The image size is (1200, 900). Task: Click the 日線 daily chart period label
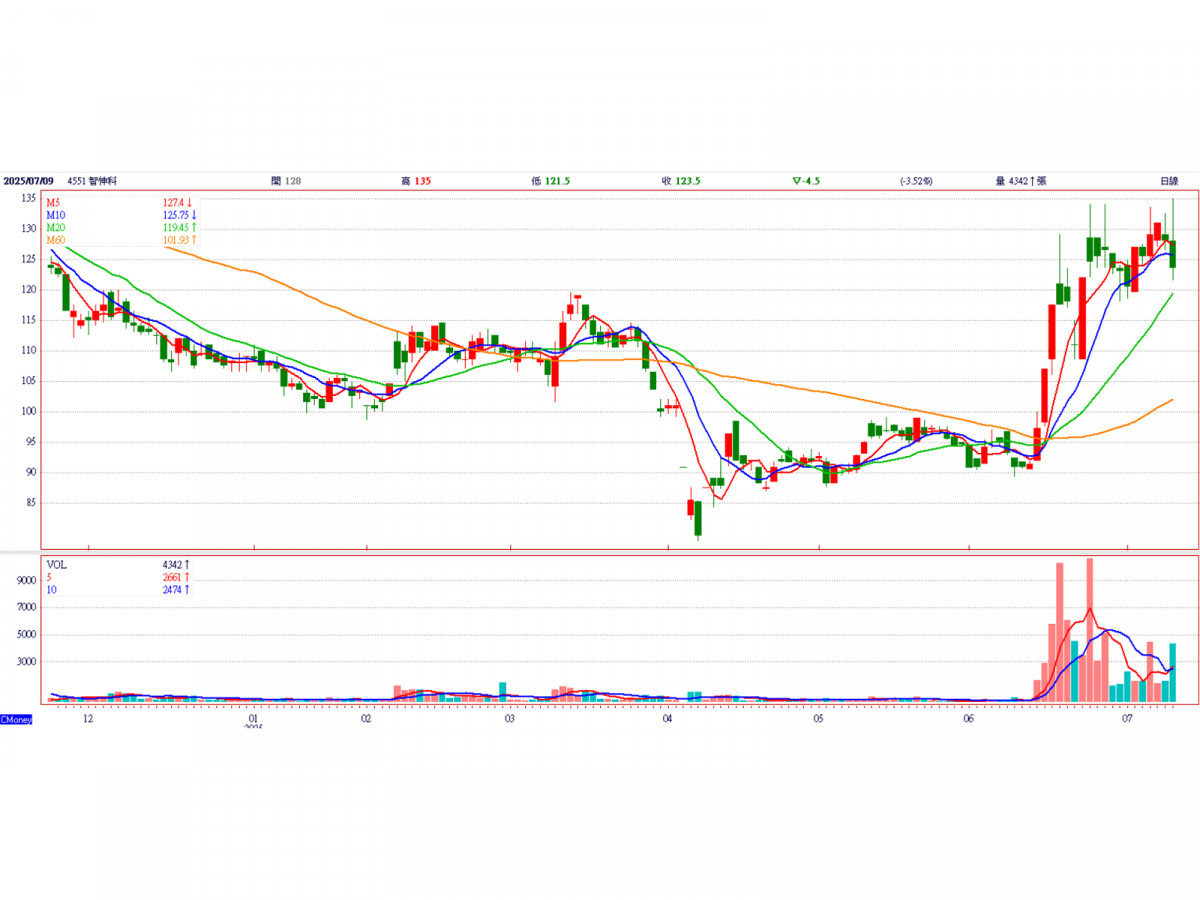tap(1168, 181)
